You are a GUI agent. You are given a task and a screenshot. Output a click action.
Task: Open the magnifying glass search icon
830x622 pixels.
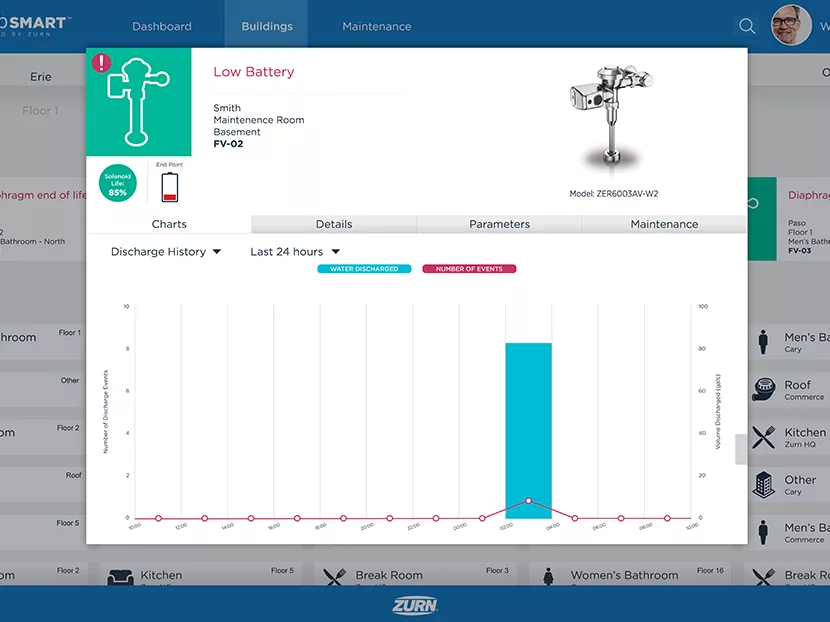pyautogui.click(x=747, y=26)
